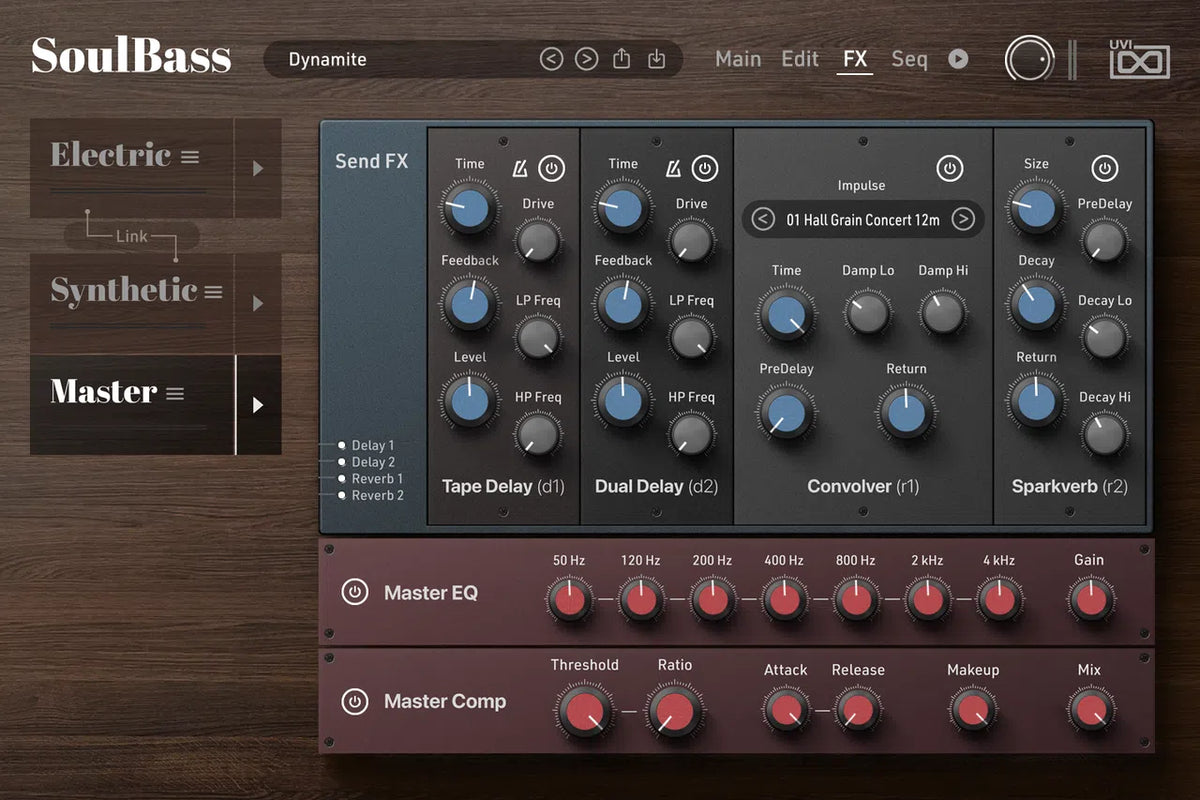Toggle the Tape Delay power button
Viewport: 1200px width, 800px height.
551,168
